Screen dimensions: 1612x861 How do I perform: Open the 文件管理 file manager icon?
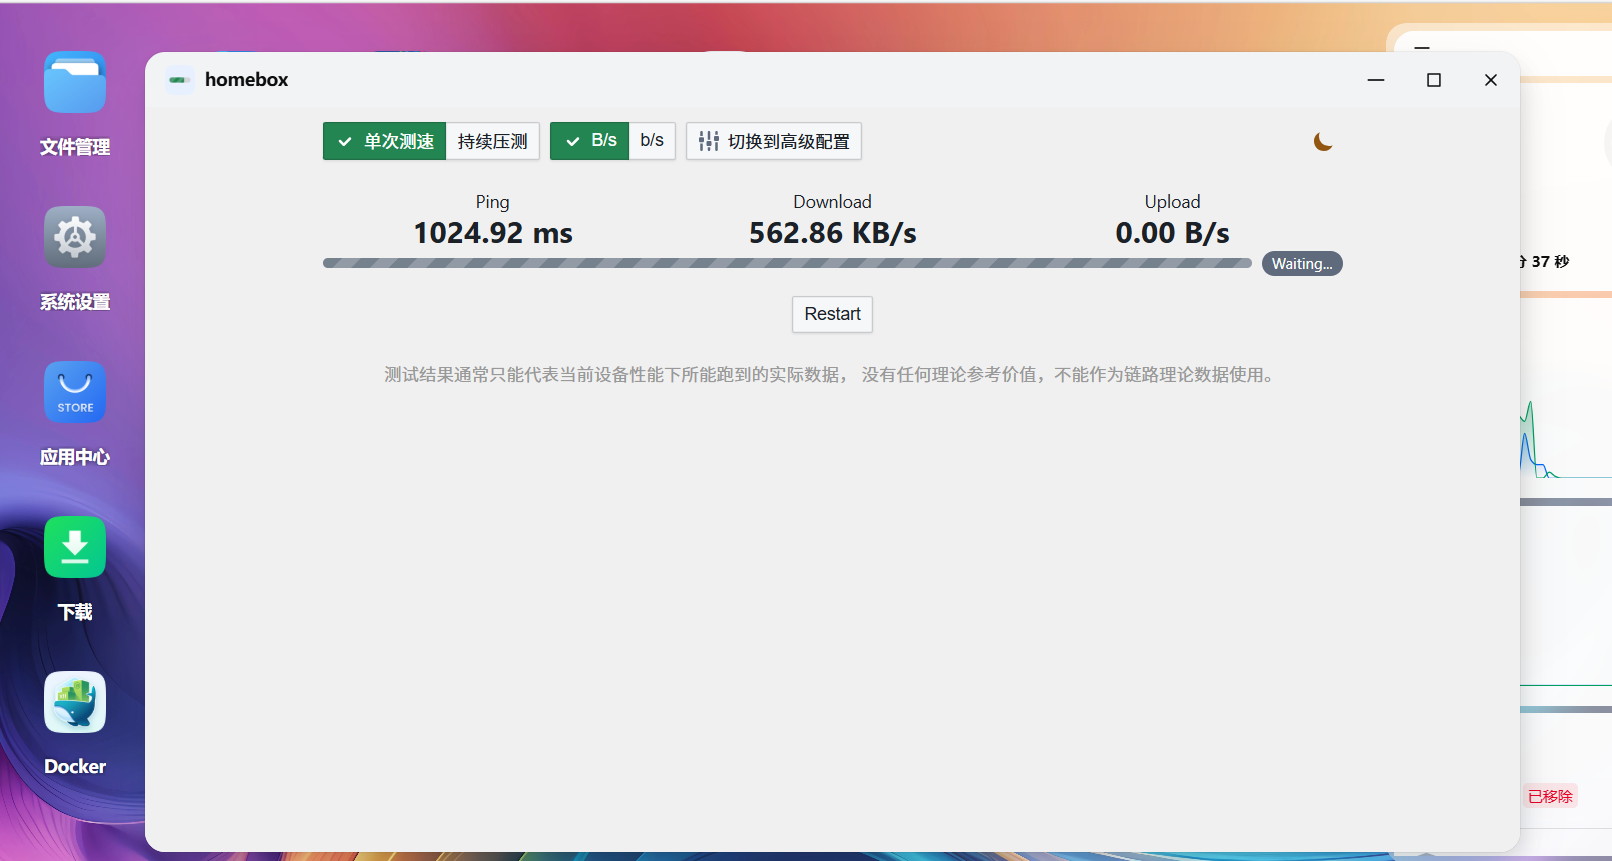pyautogui.click(x=75, y=83)
